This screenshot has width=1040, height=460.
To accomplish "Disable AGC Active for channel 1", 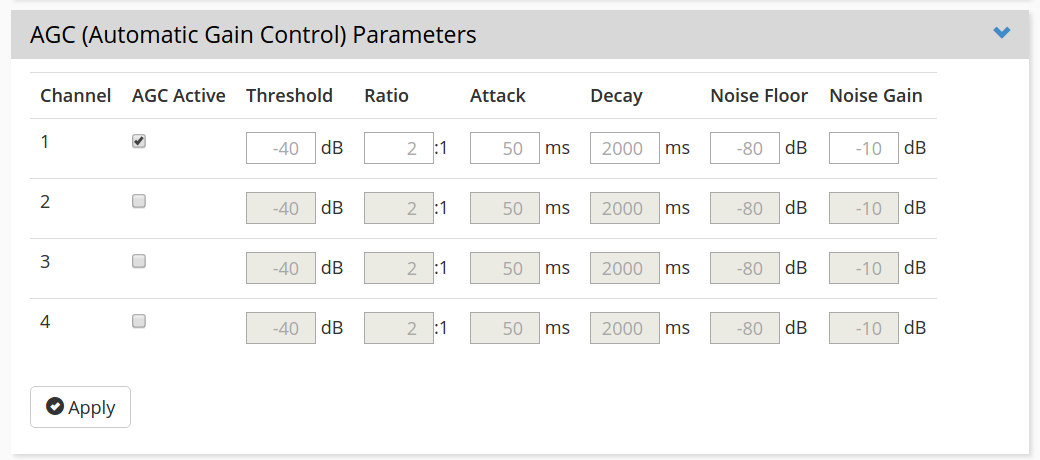I will click(139, 142).
